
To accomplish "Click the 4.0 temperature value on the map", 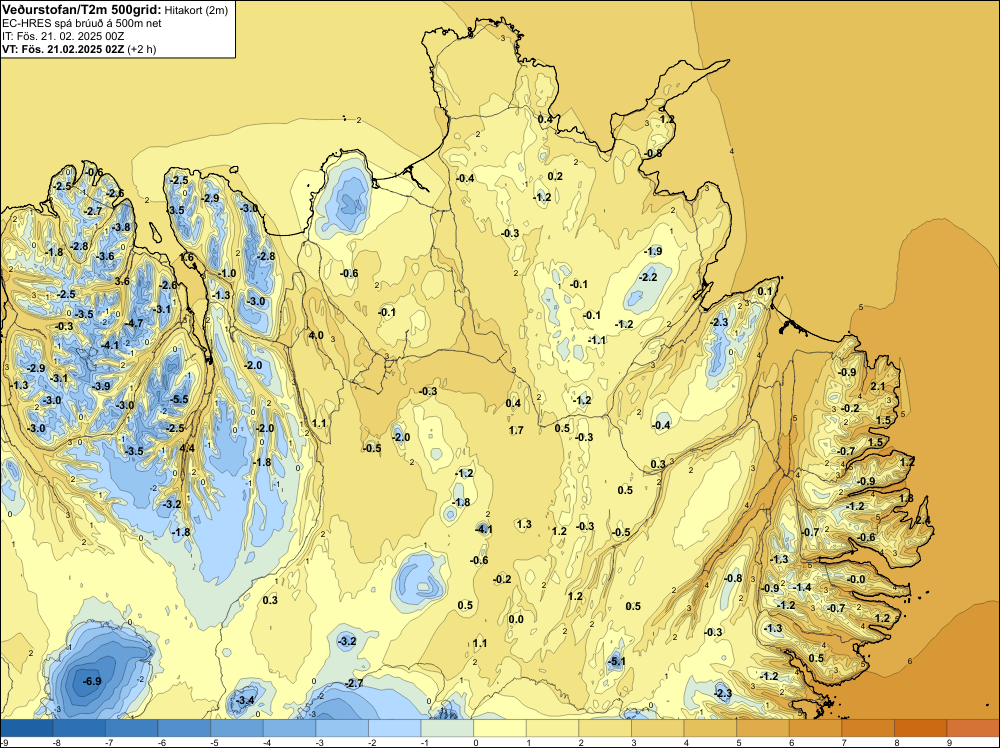I will [316, 335].
